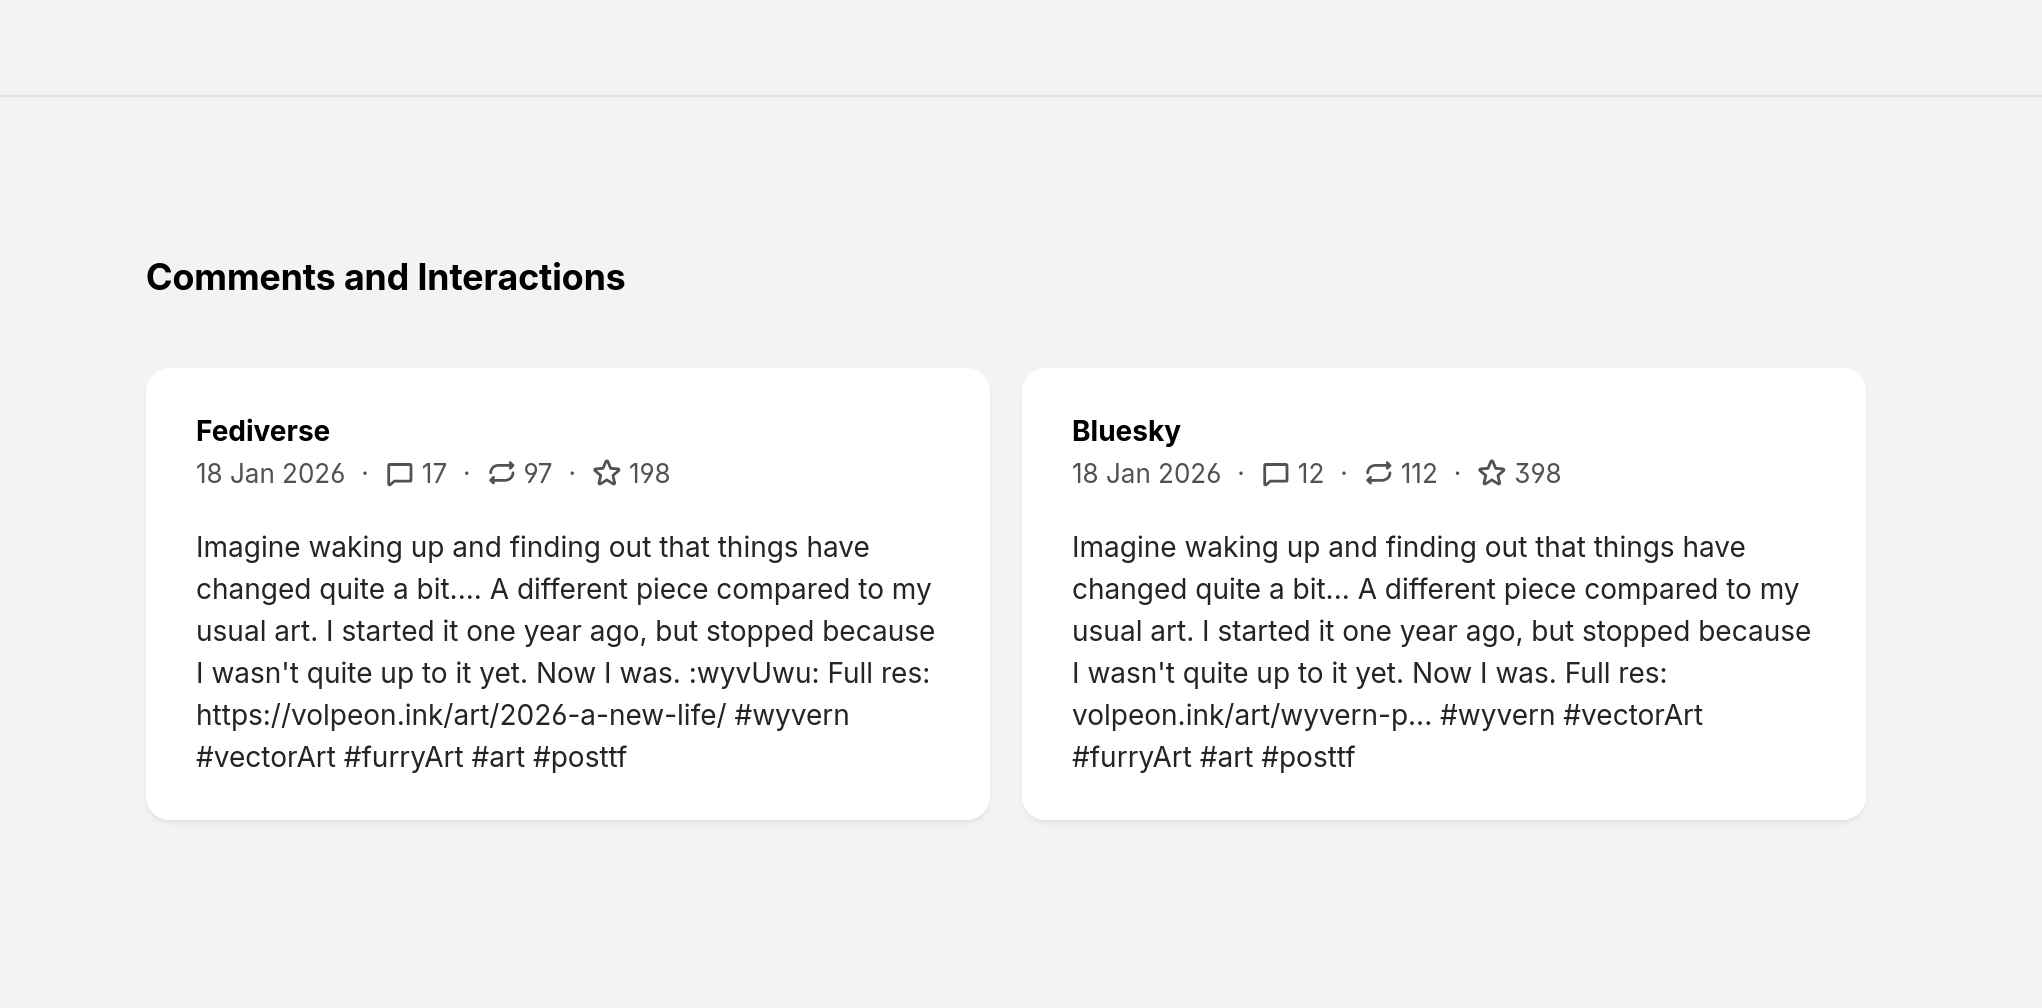Click the Fediverse favorites count 198
This screenshot has height=1008, width=2042.
pyautogui.click(x=649, y=474)
